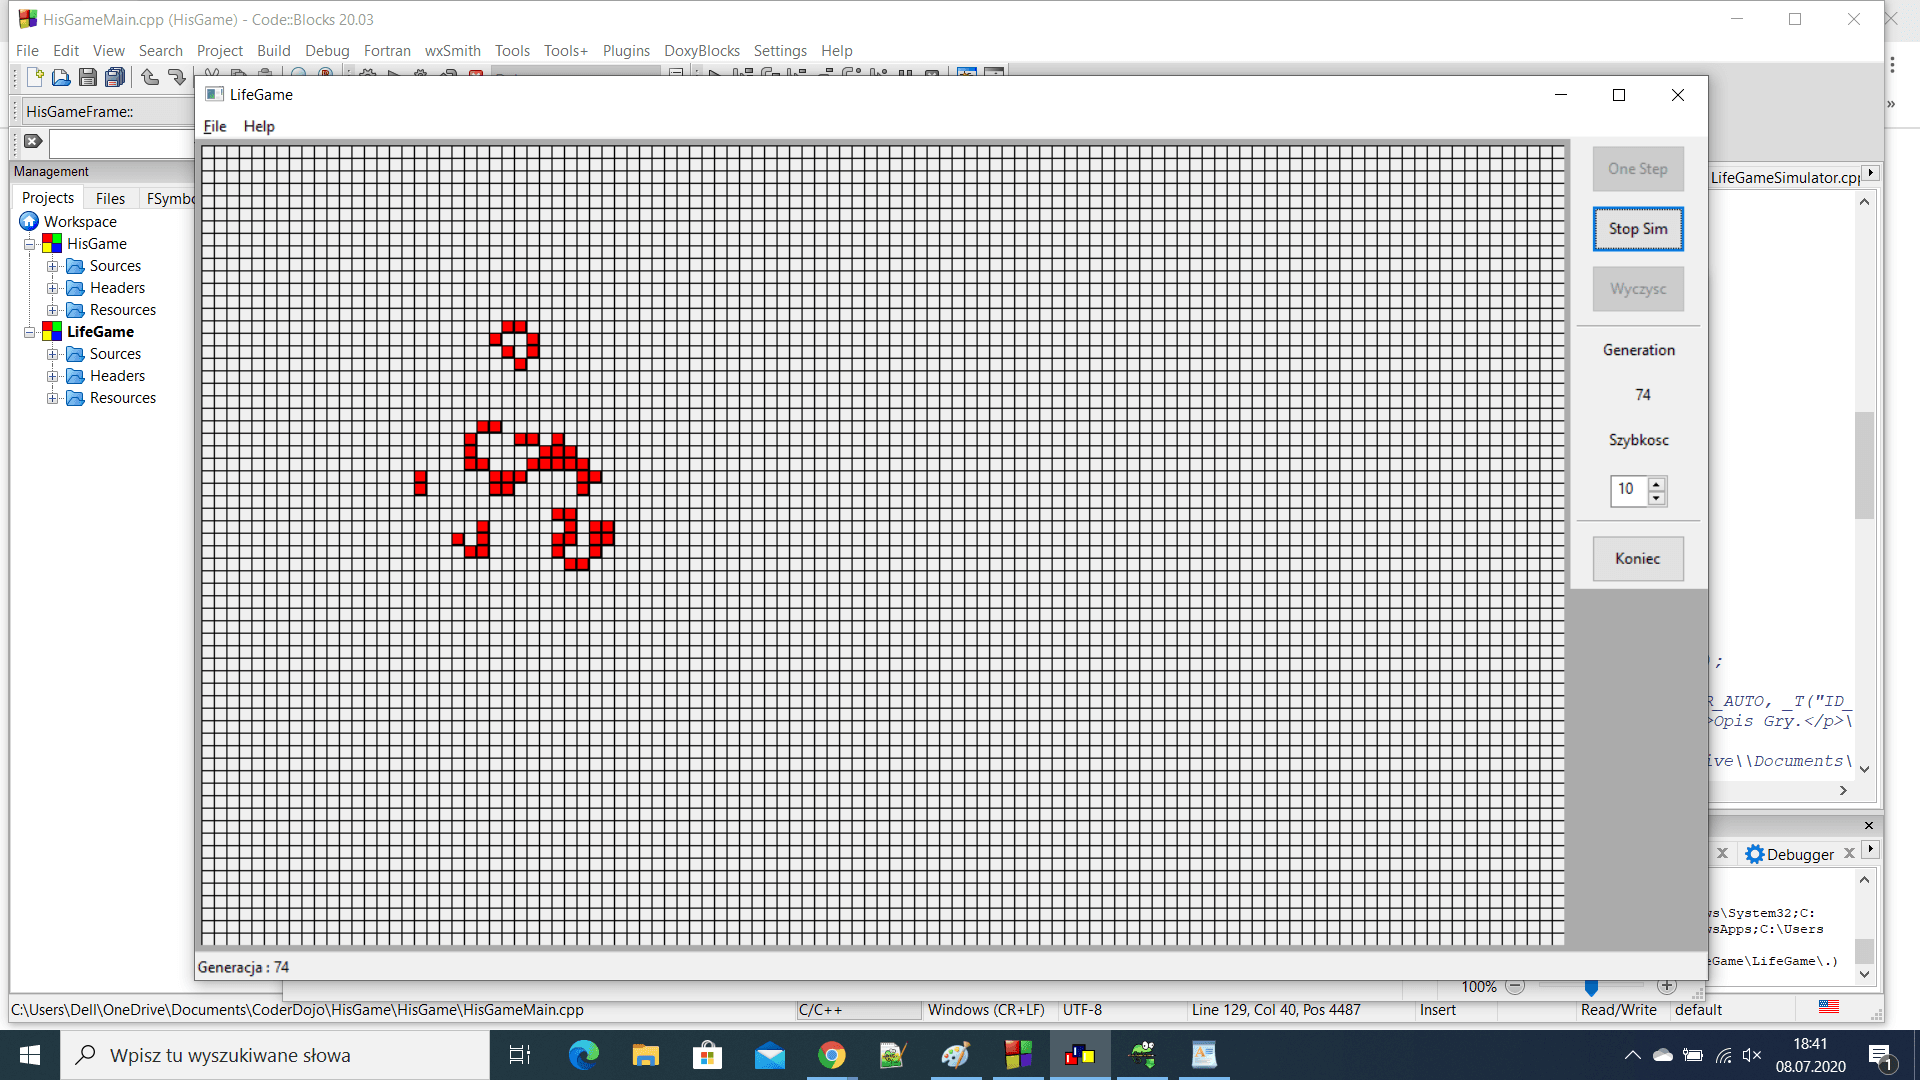Image resolution: width=1920 pixels, height=1080 pixels.
Task: Expand Sources folder under LifeGame
Action: pyautogui.click(x=53, y=354)
